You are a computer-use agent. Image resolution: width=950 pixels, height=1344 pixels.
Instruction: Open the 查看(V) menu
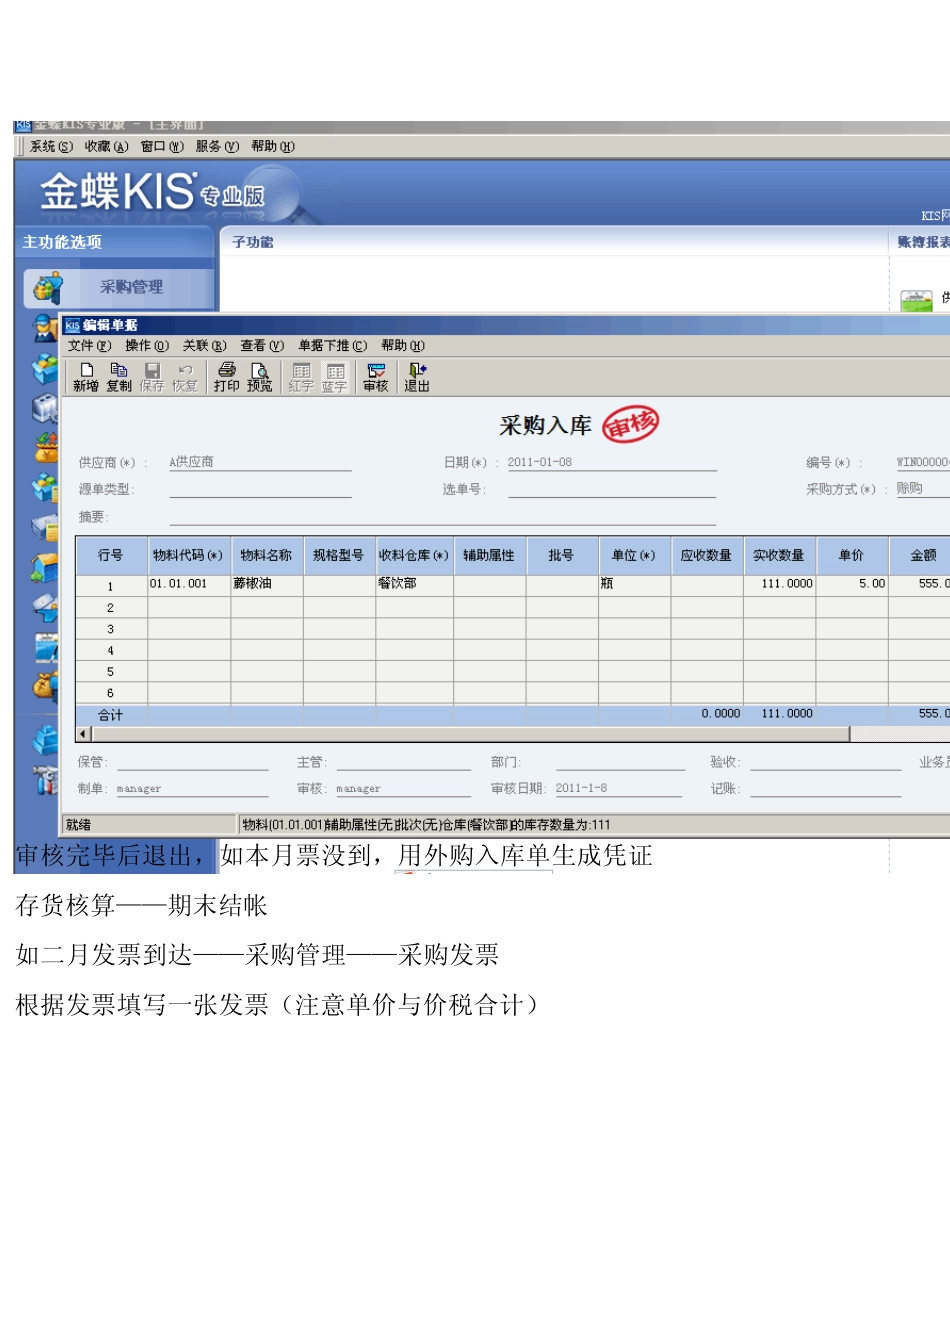[x=262, y=346]
